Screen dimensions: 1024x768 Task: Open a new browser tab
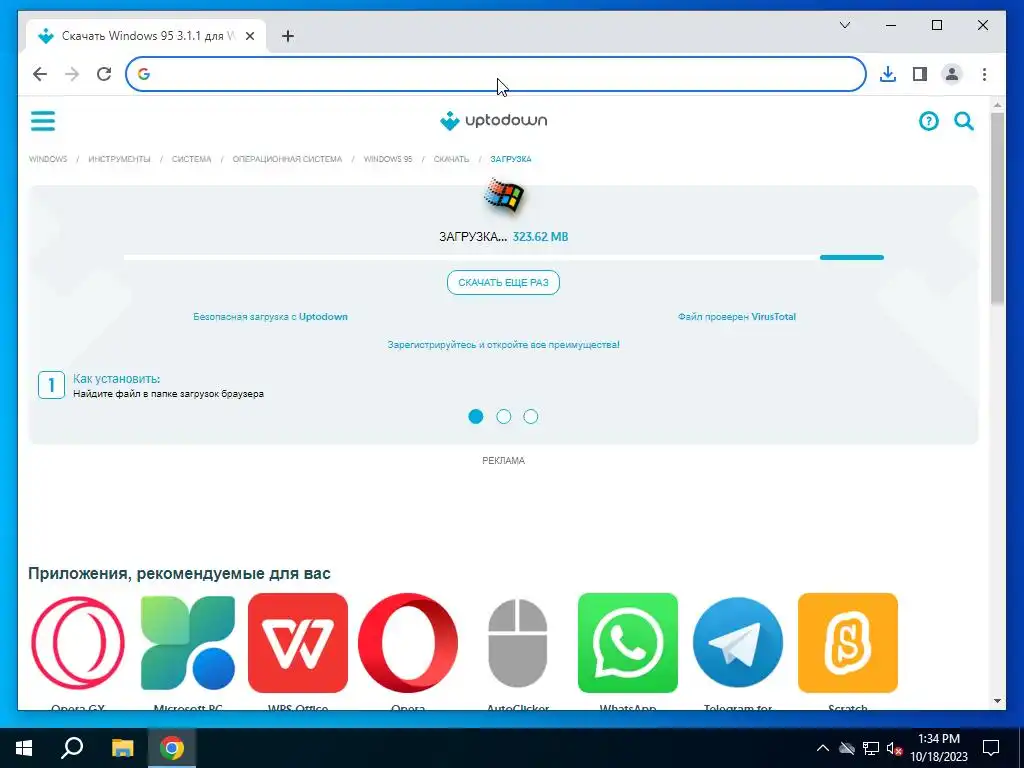coord(288,36)
